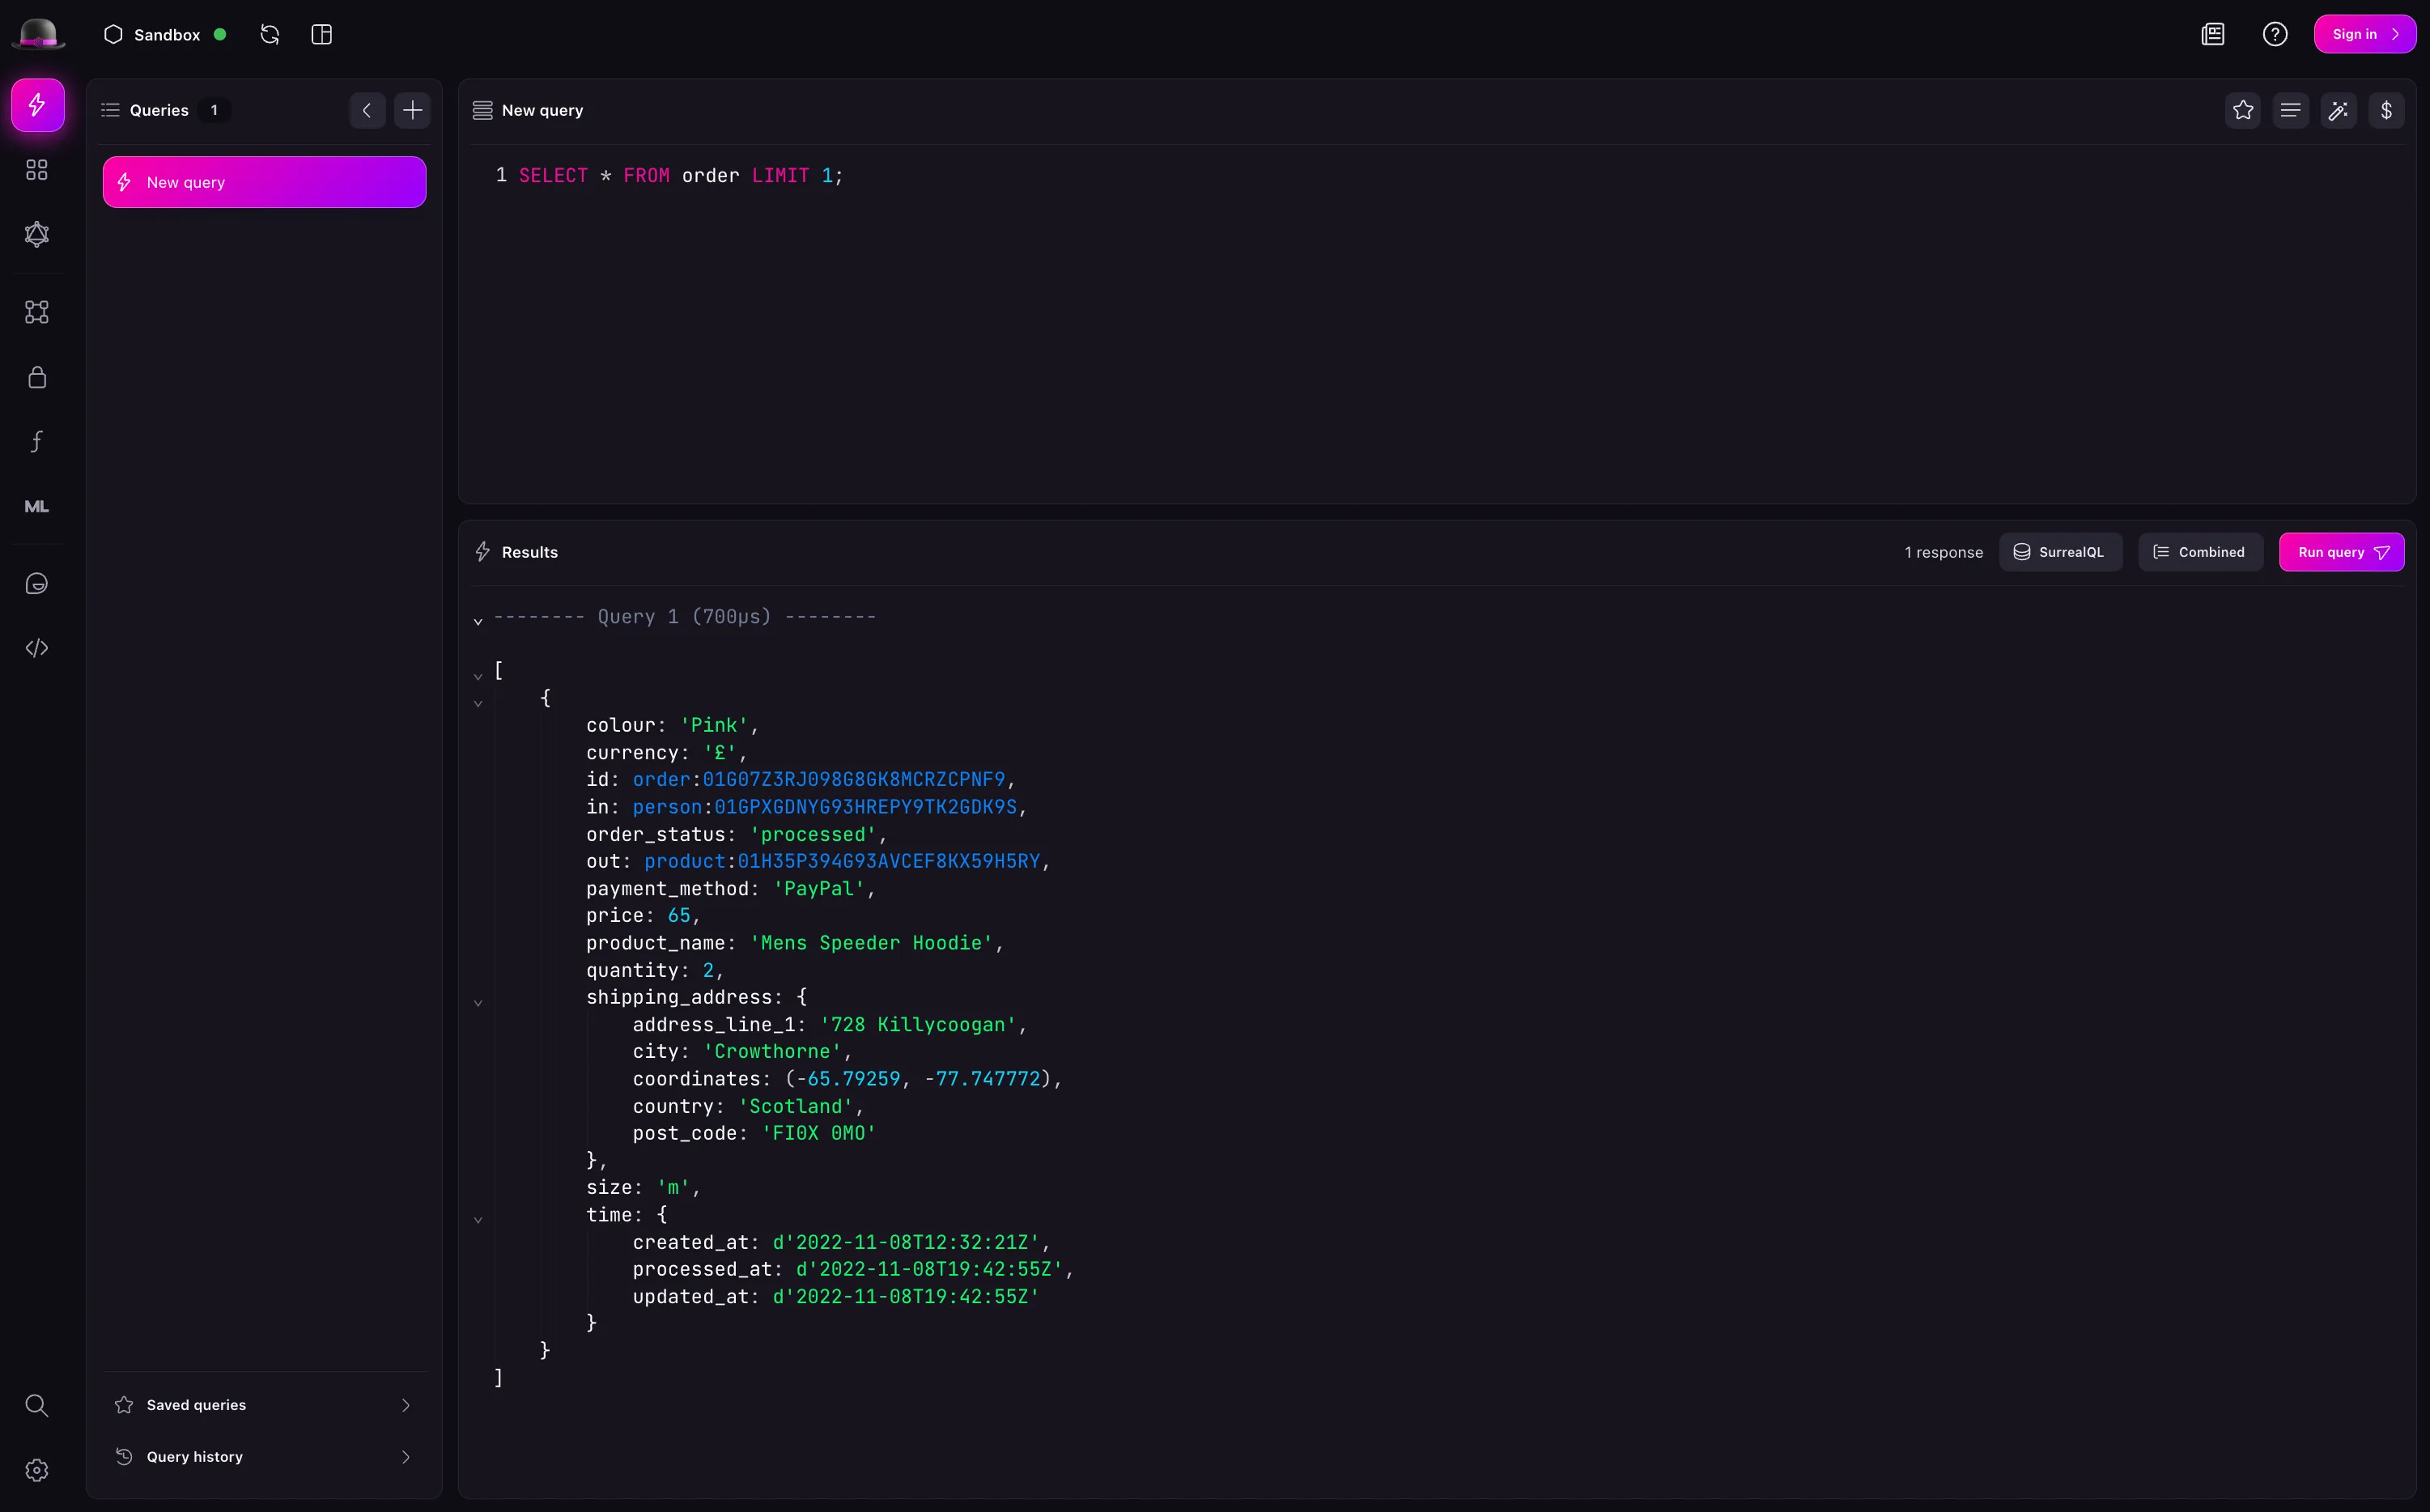This screenshot has width=2430, height=1512.
Task: Click the Sign in button
Action: click(x=2364, y=34)
